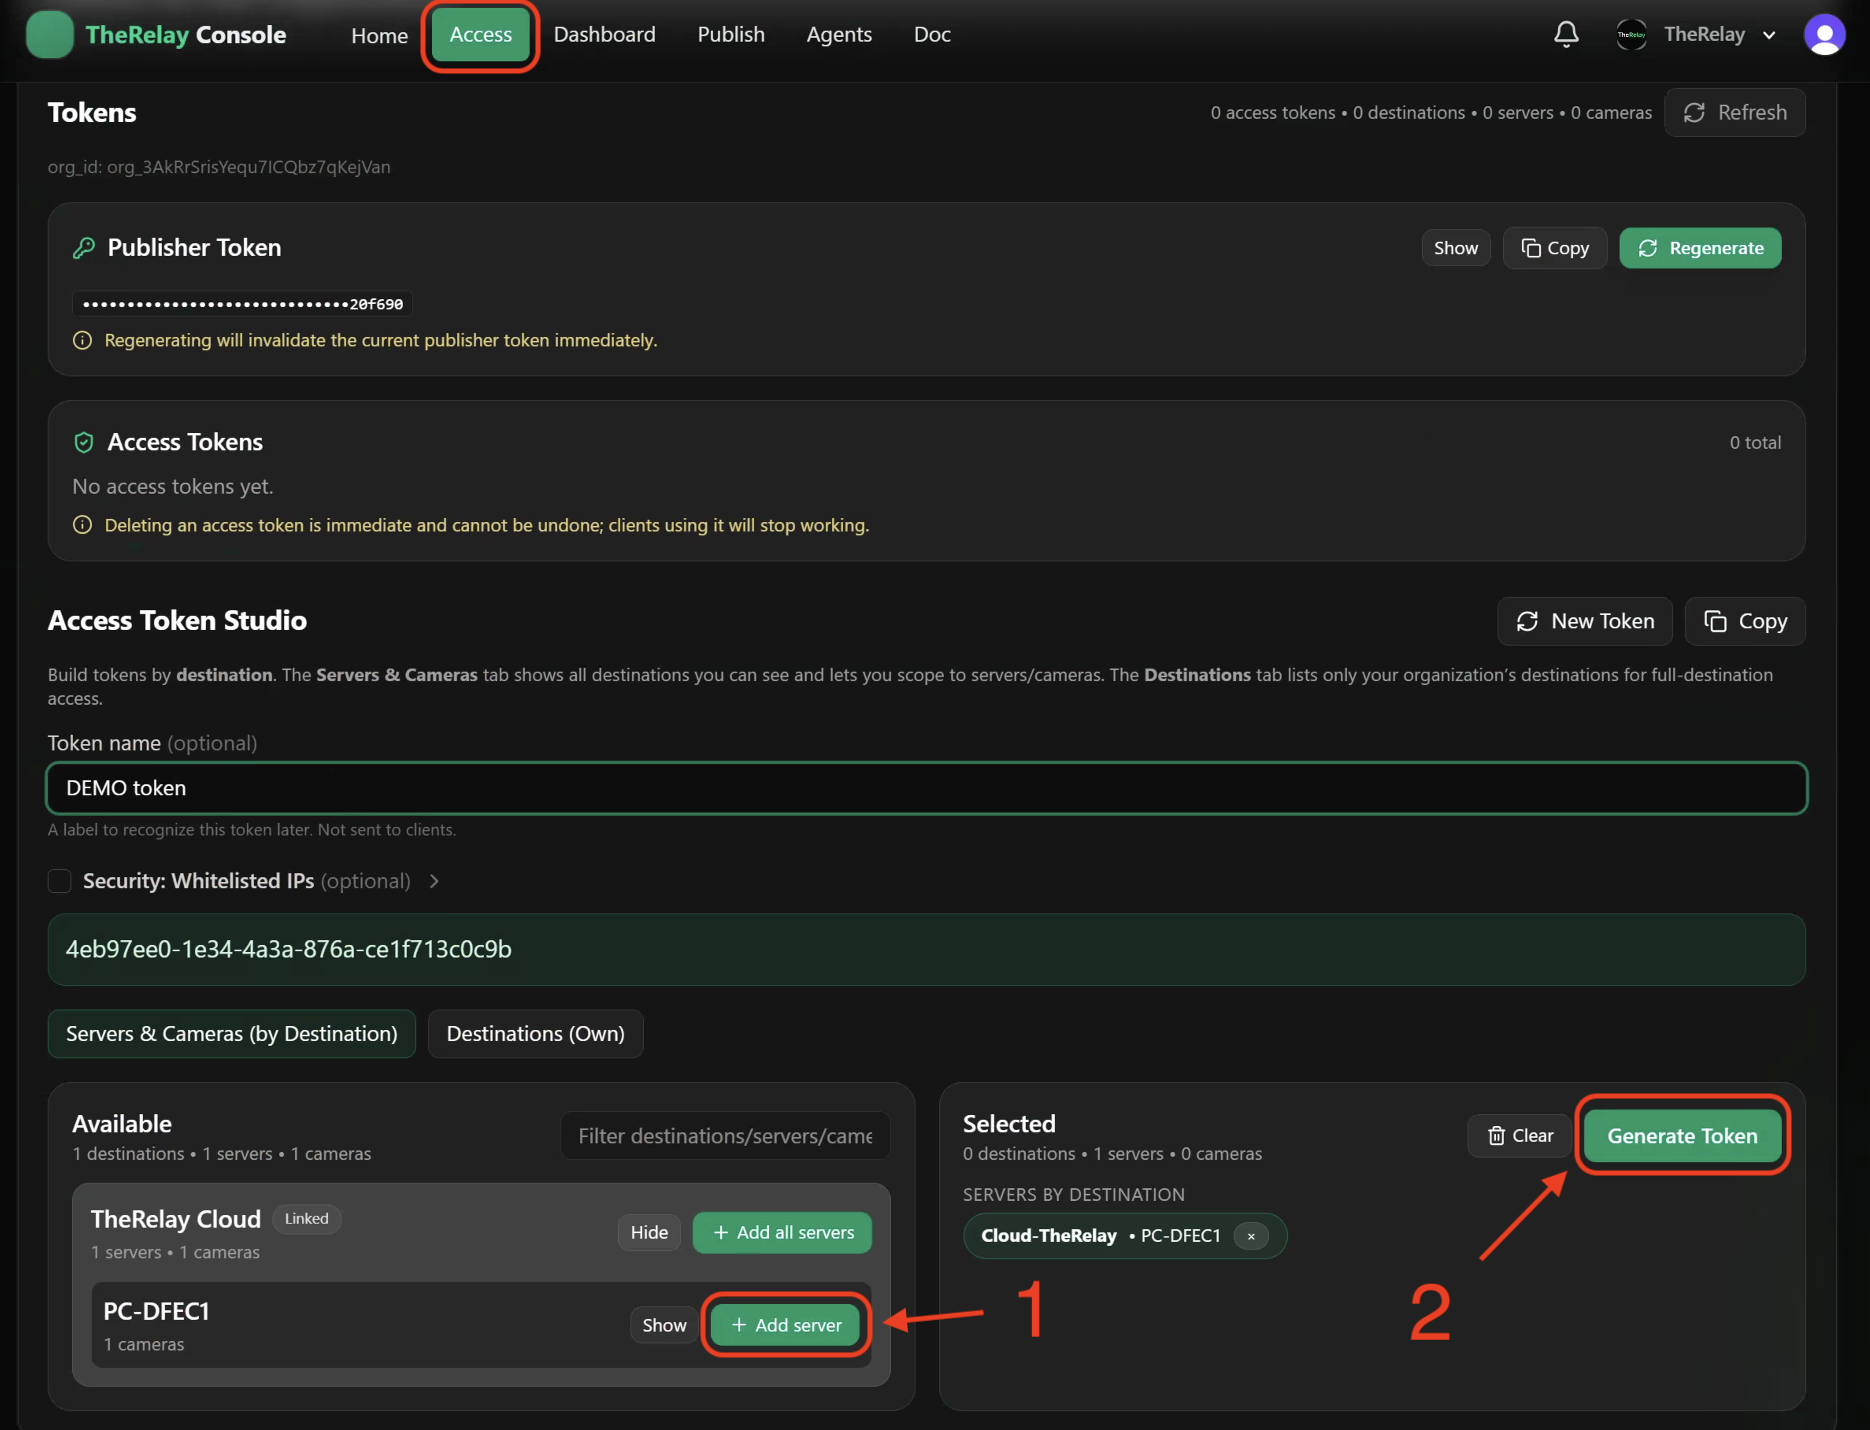
Task: Navigate to the Agents tab
Action: tap(839, 34)
